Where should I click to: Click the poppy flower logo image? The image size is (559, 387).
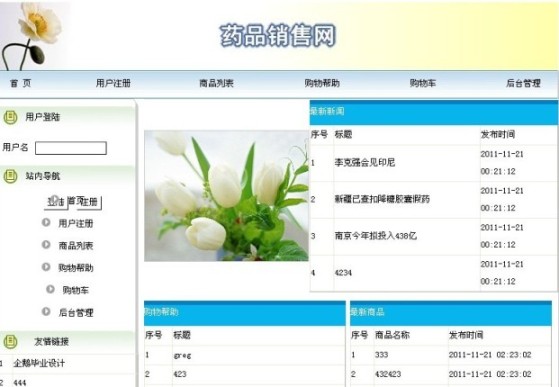coord(32,35)
